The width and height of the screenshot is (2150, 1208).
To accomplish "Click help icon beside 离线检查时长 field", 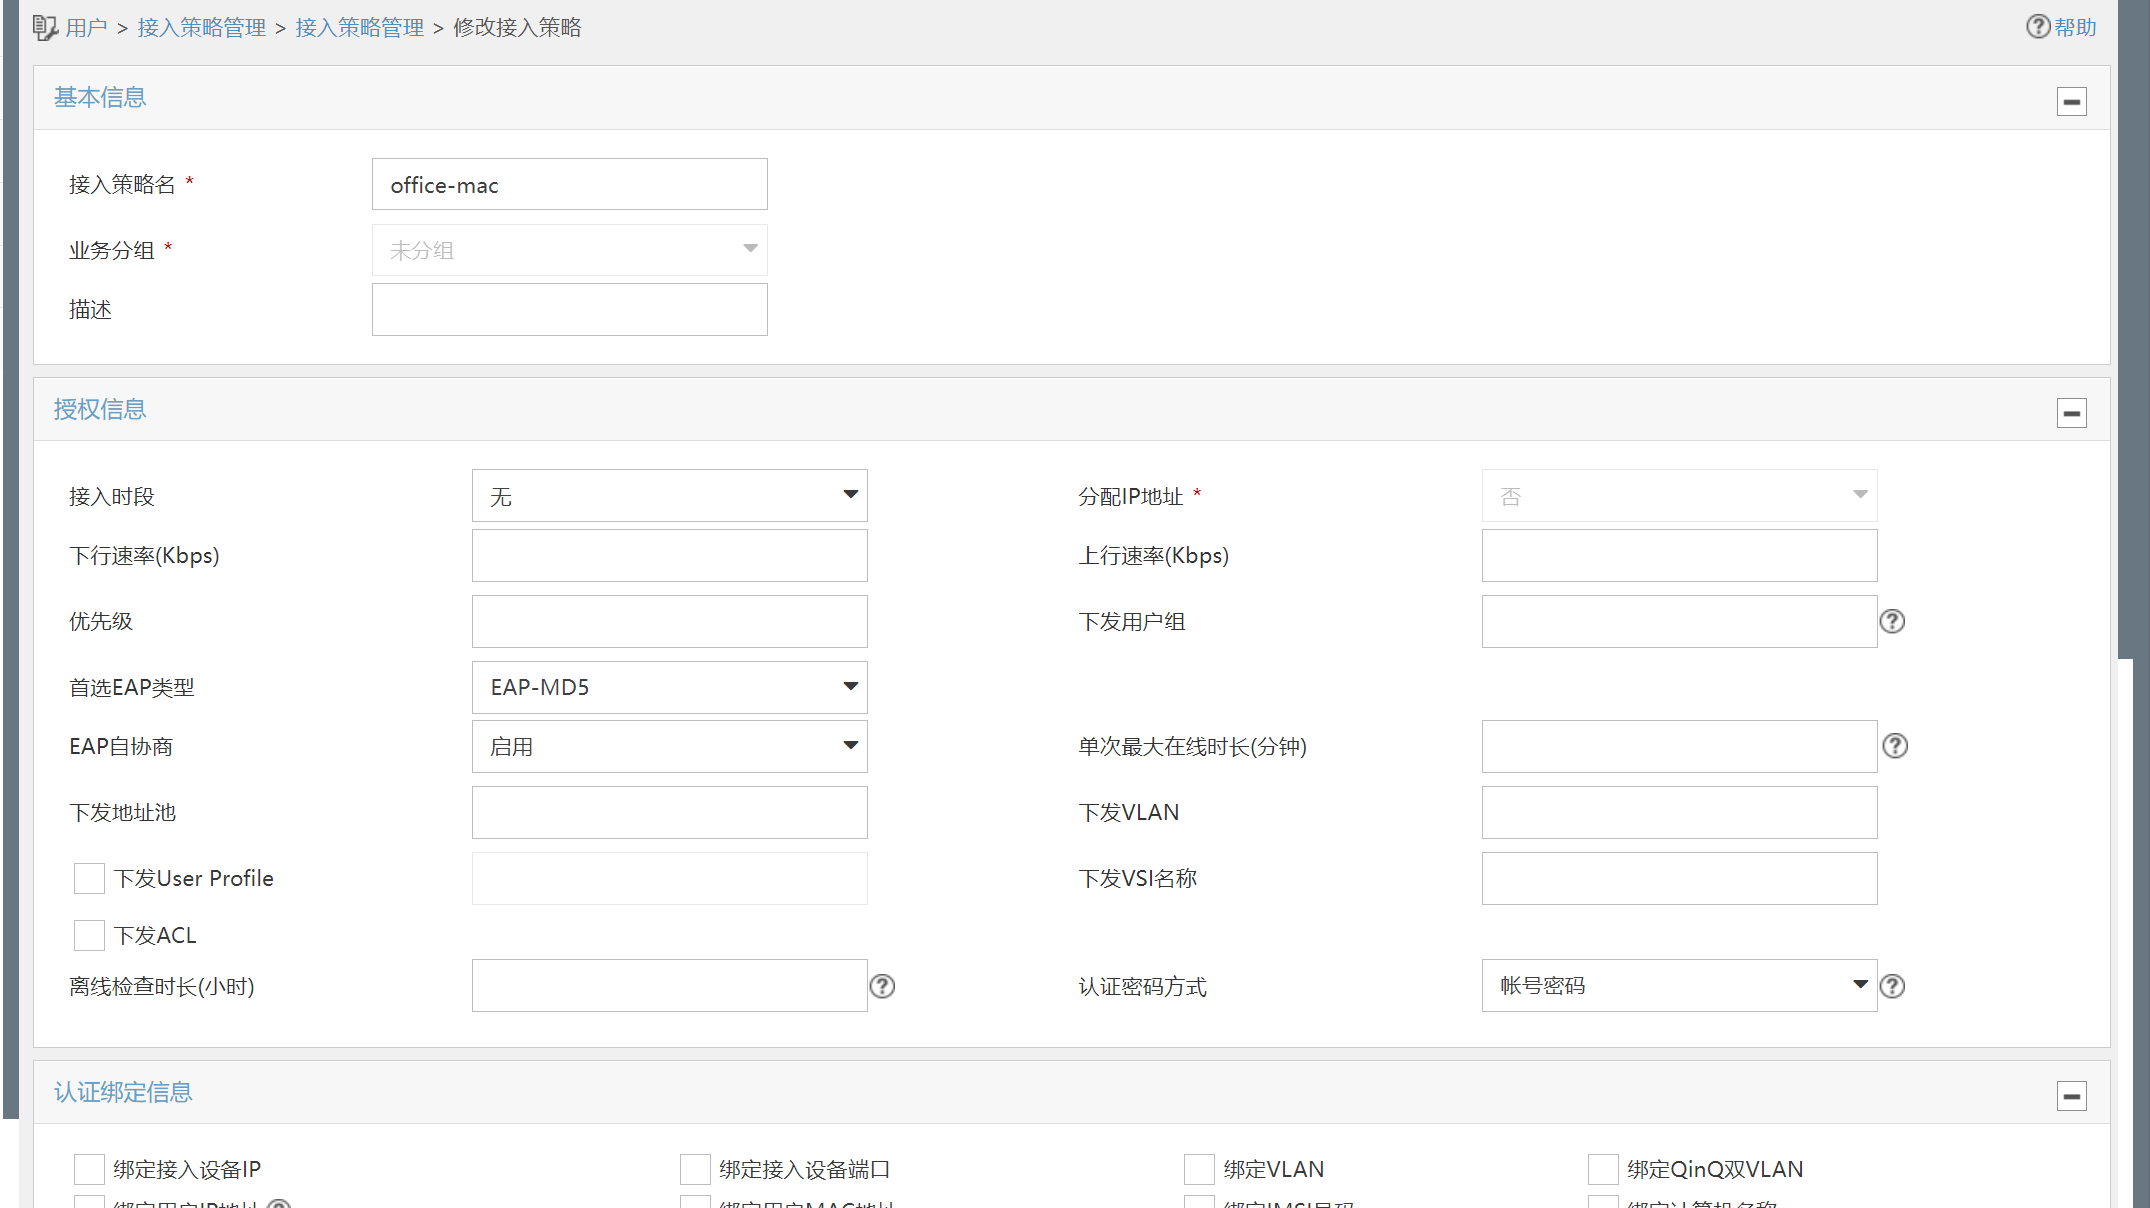I will pos(882,986).
